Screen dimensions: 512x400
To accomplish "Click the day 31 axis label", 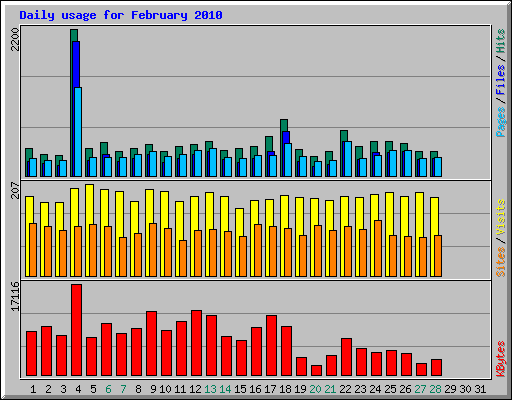I will (x=480, y=389).
